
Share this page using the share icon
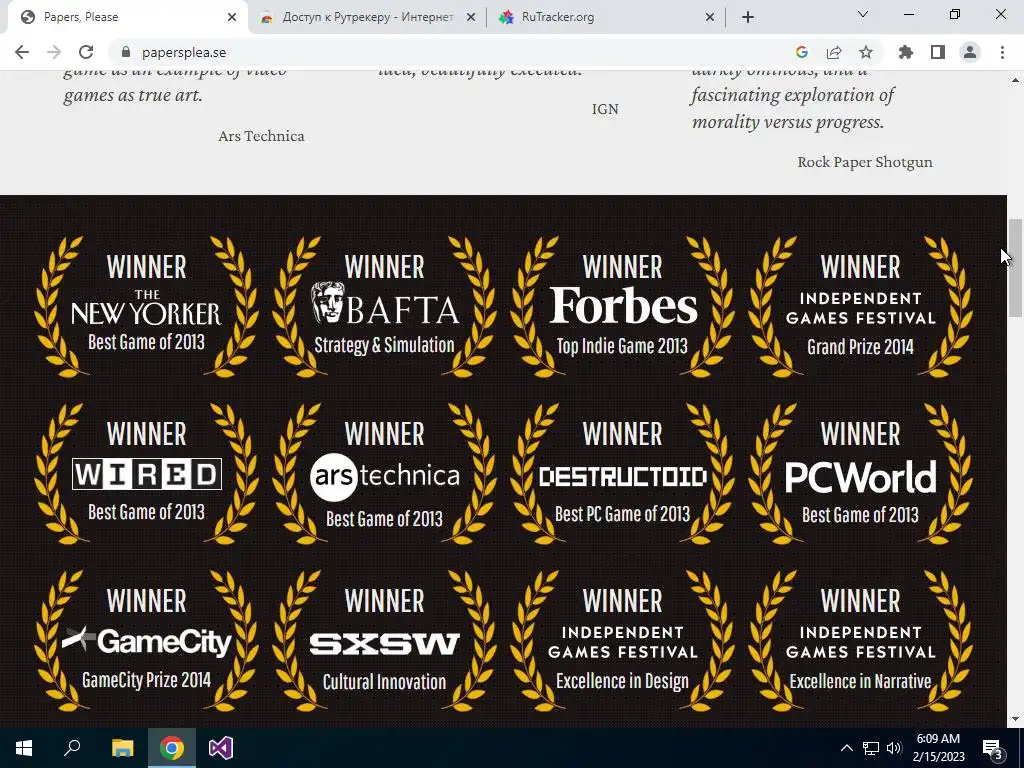pos(834,52)
